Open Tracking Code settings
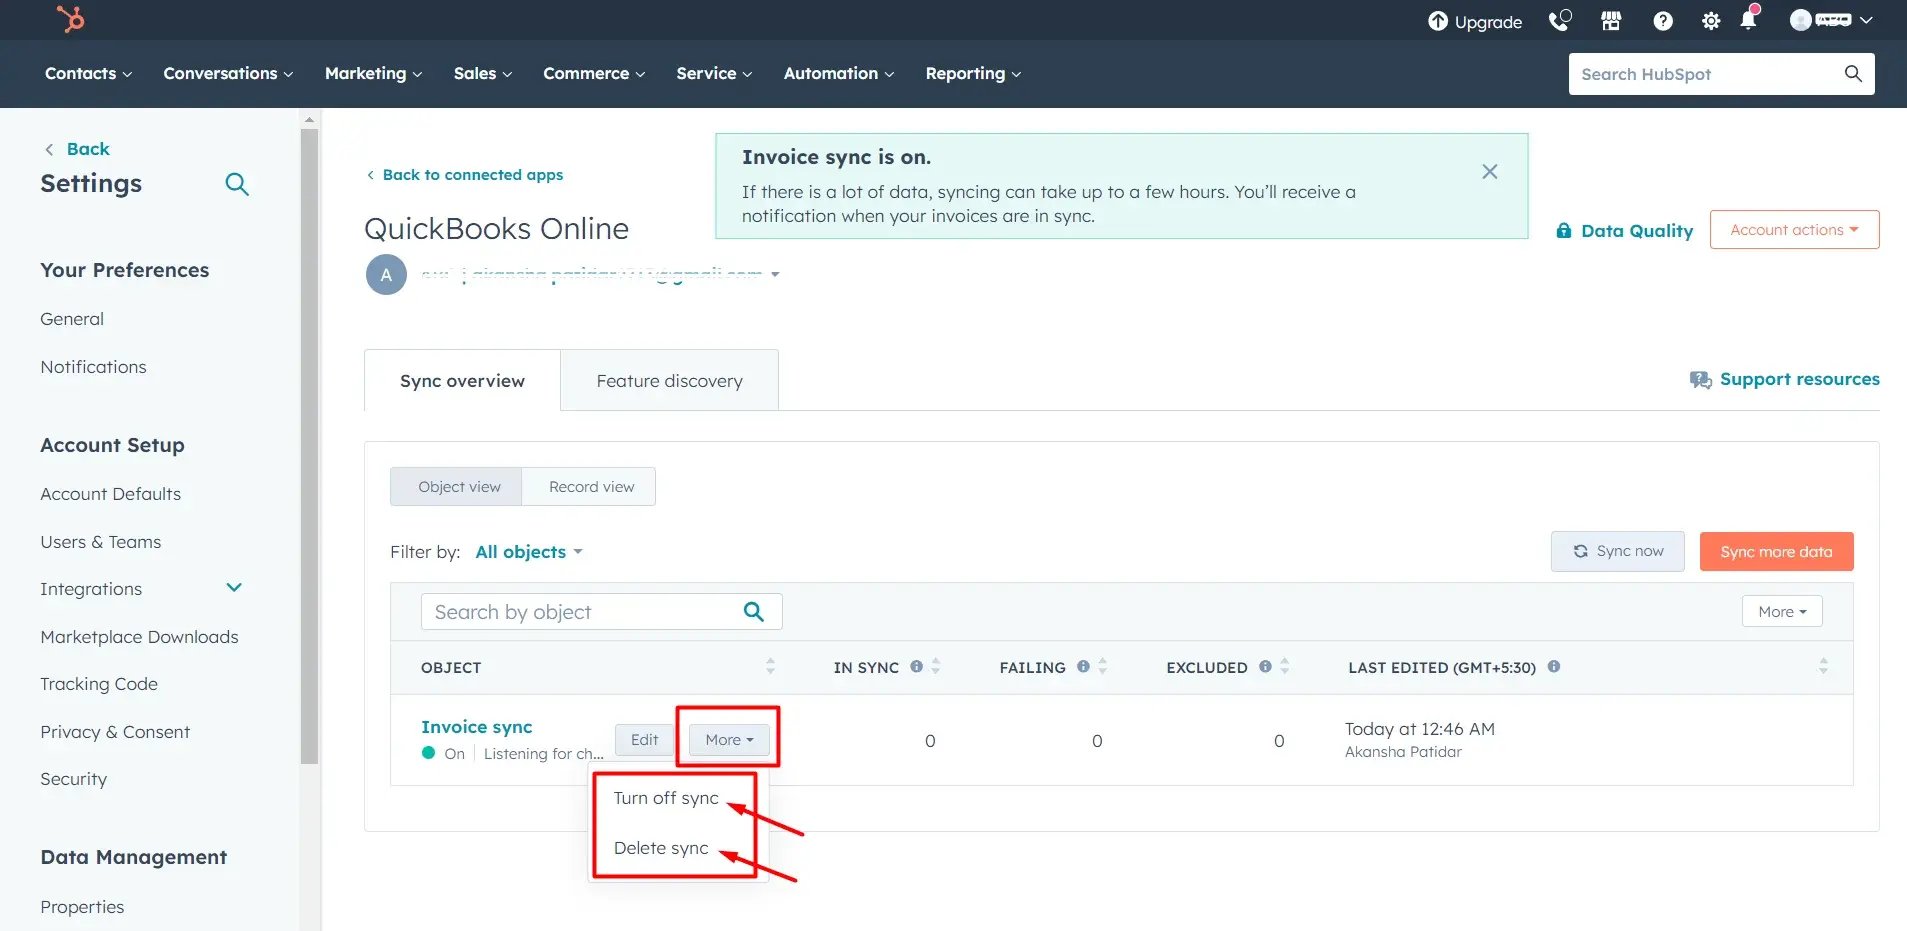 click(99, 684)
